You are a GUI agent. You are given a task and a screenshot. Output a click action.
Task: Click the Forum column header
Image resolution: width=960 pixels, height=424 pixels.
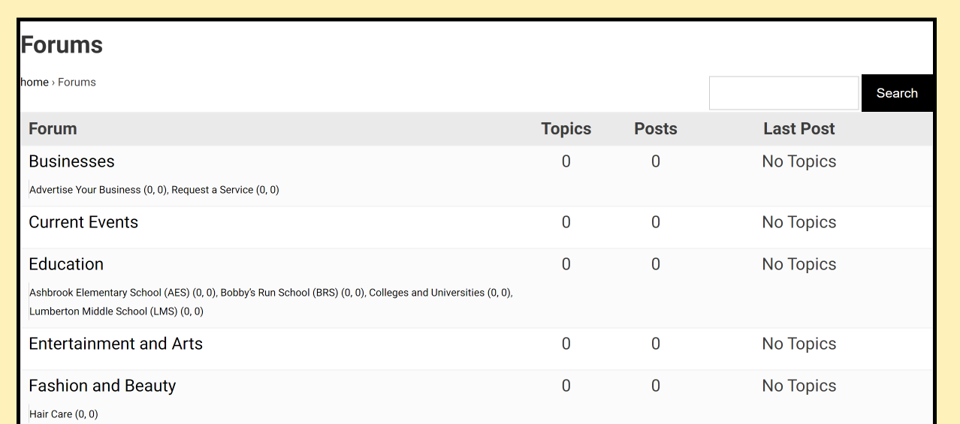[52, 129]
